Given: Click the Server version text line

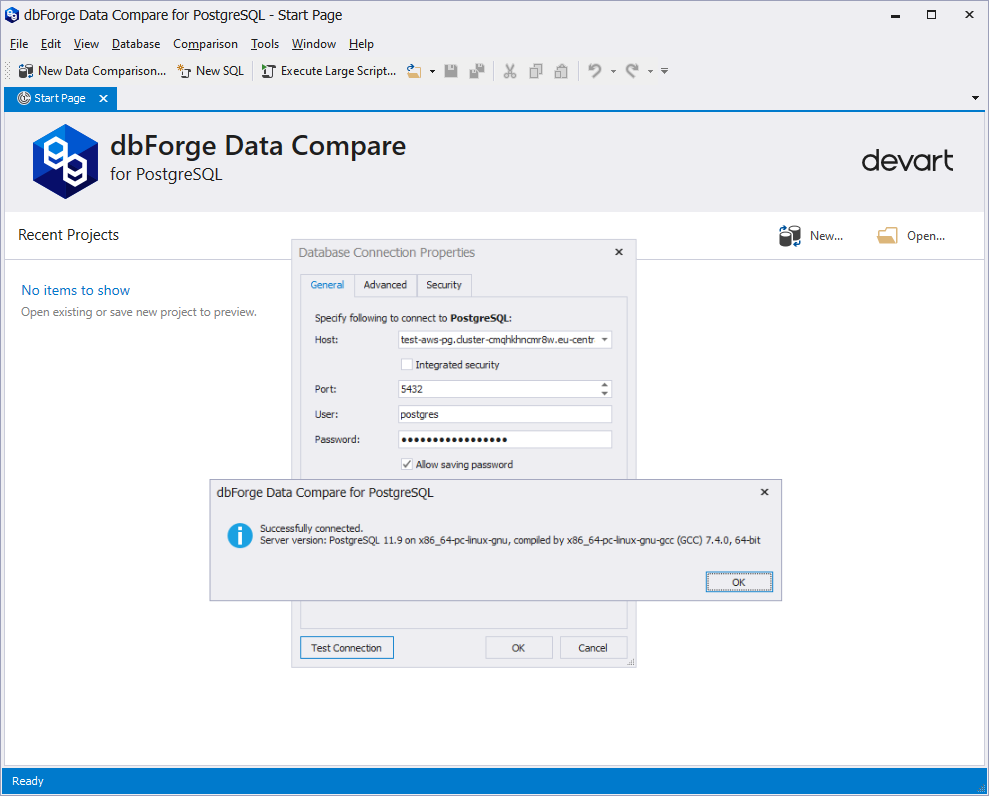Looking at the screenshot, I should tap(510, 541).
